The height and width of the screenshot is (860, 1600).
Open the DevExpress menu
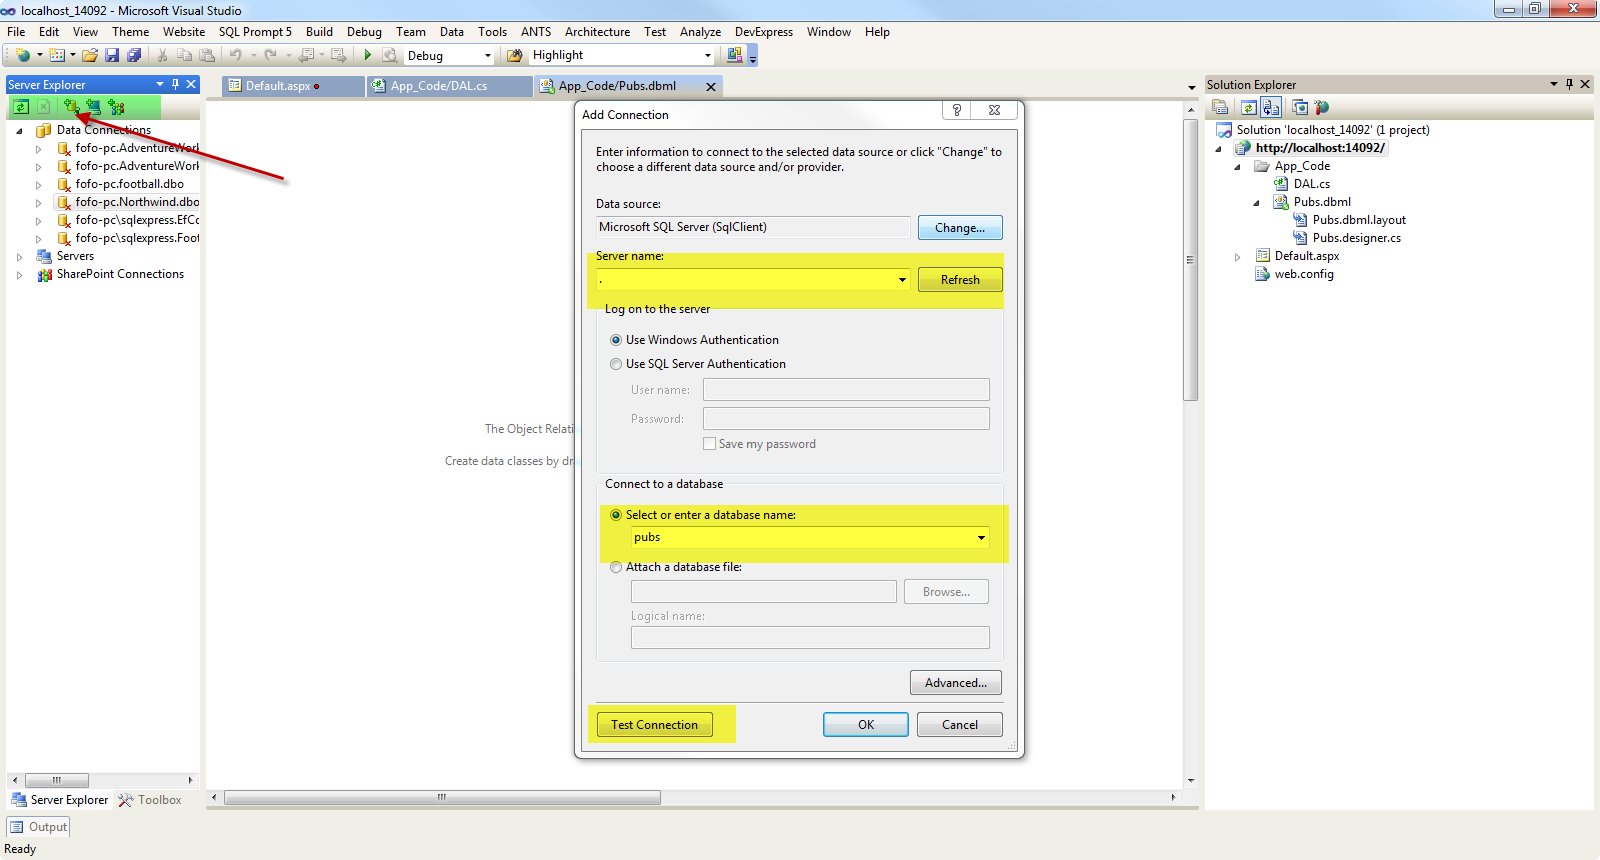point(764,32)
